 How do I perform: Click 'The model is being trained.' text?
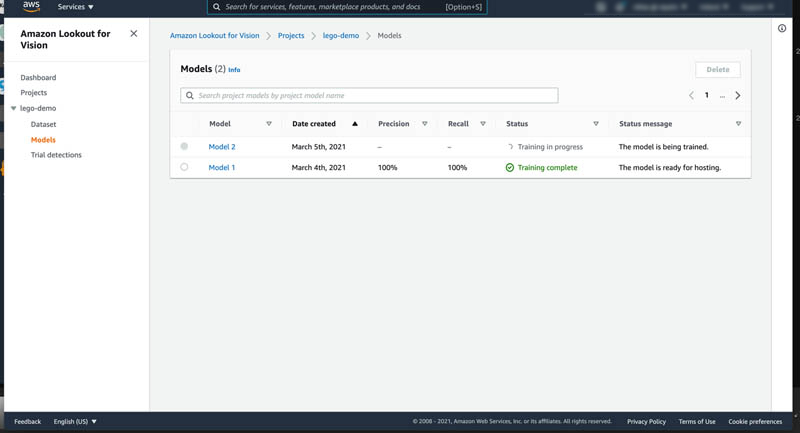coord(663,147)
